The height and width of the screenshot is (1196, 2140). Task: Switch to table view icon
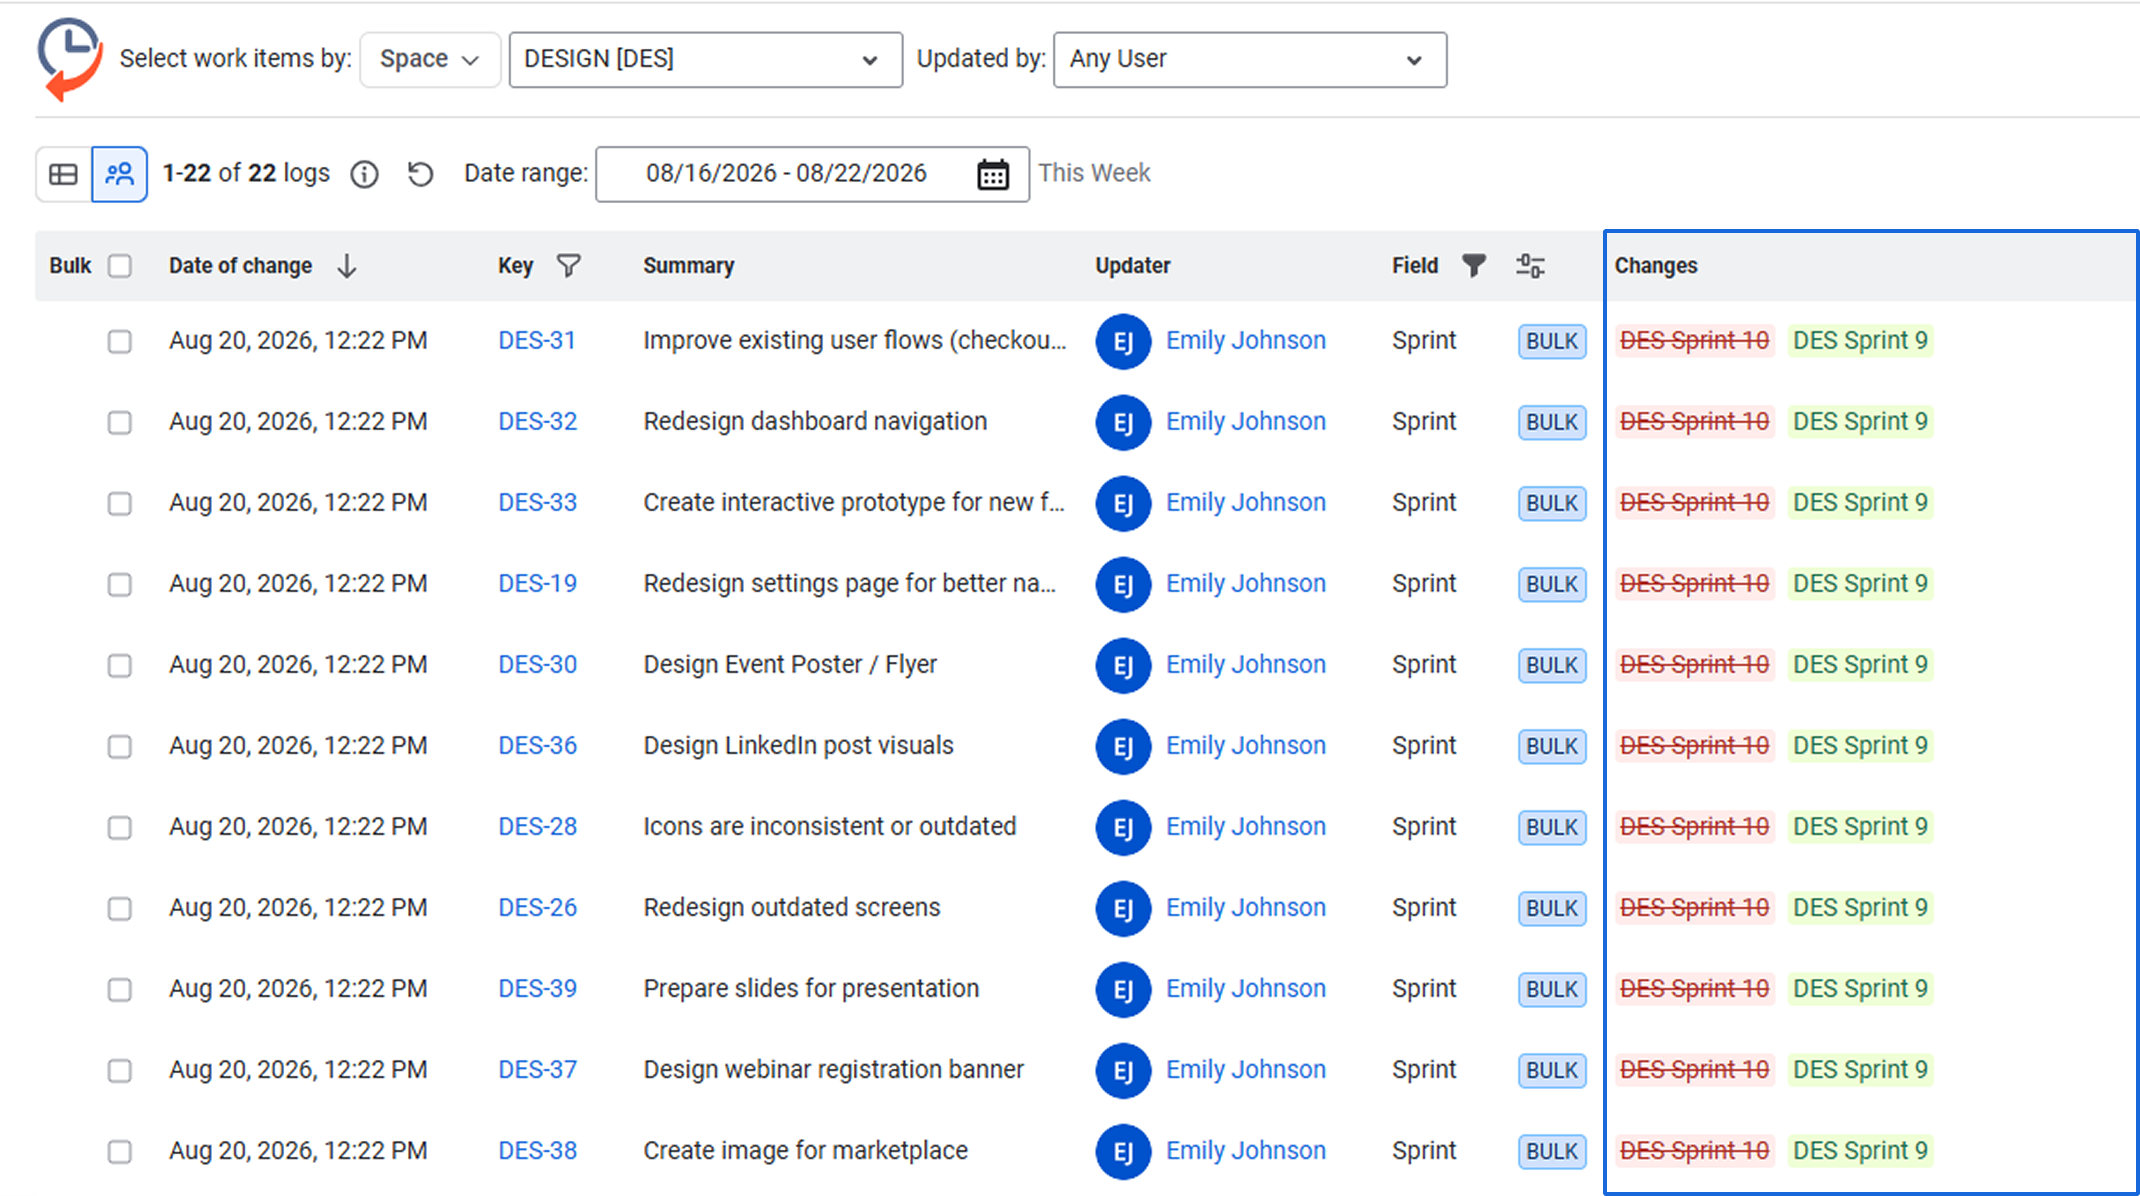tap(63, 174)
